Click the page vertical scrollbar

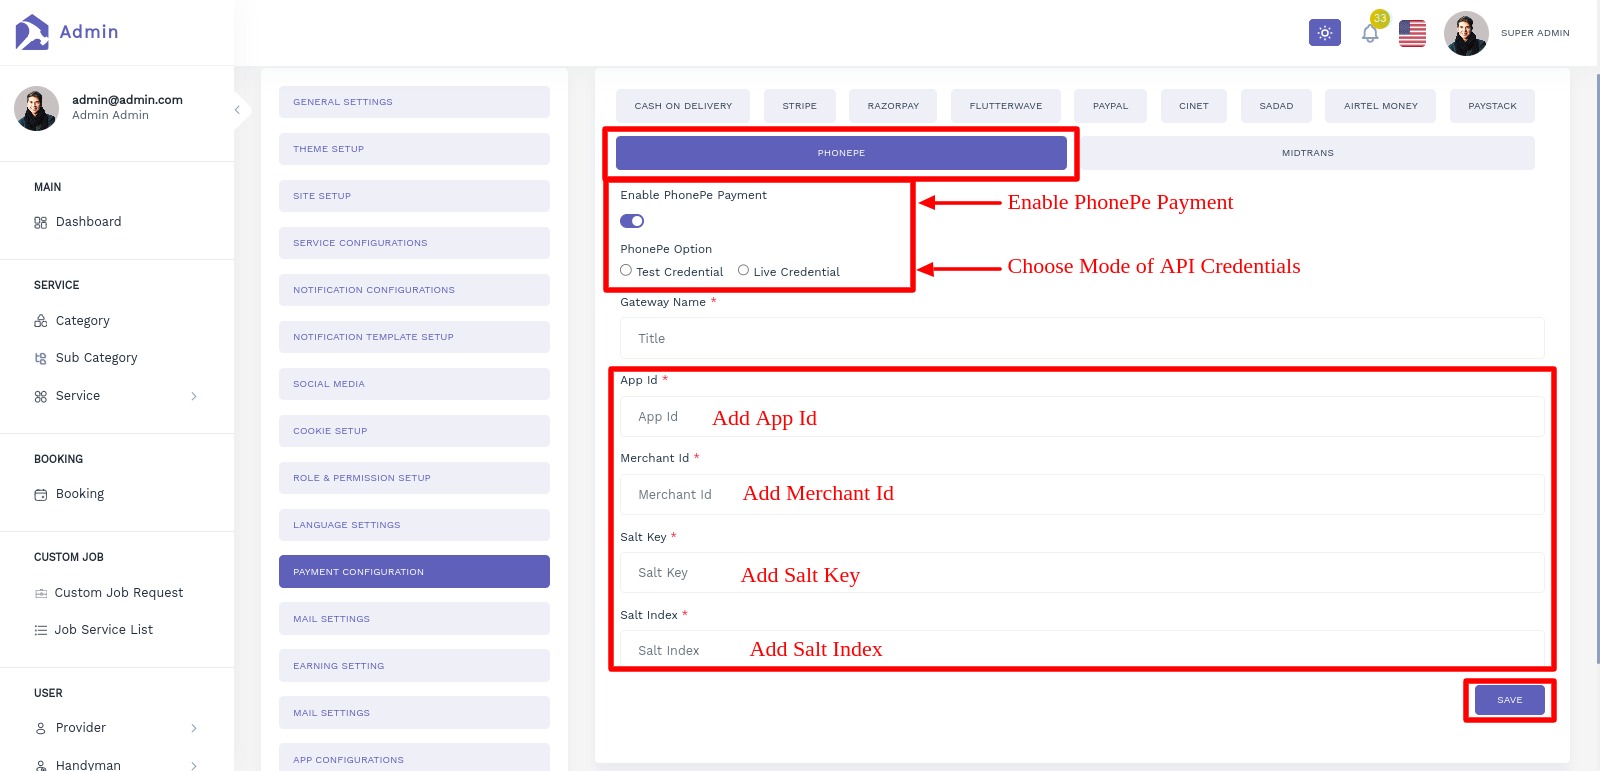click(1597, 370)
